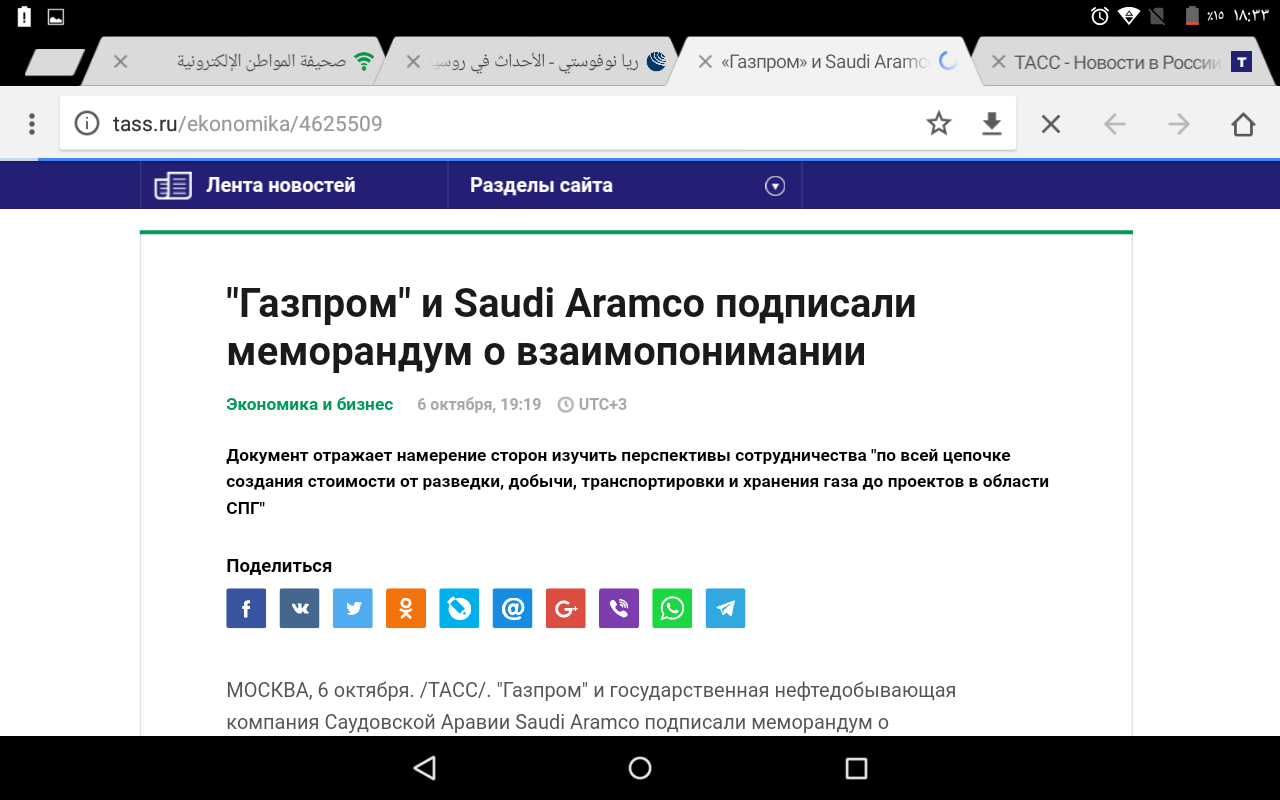Tap the battery status icon

(1192, 16)
